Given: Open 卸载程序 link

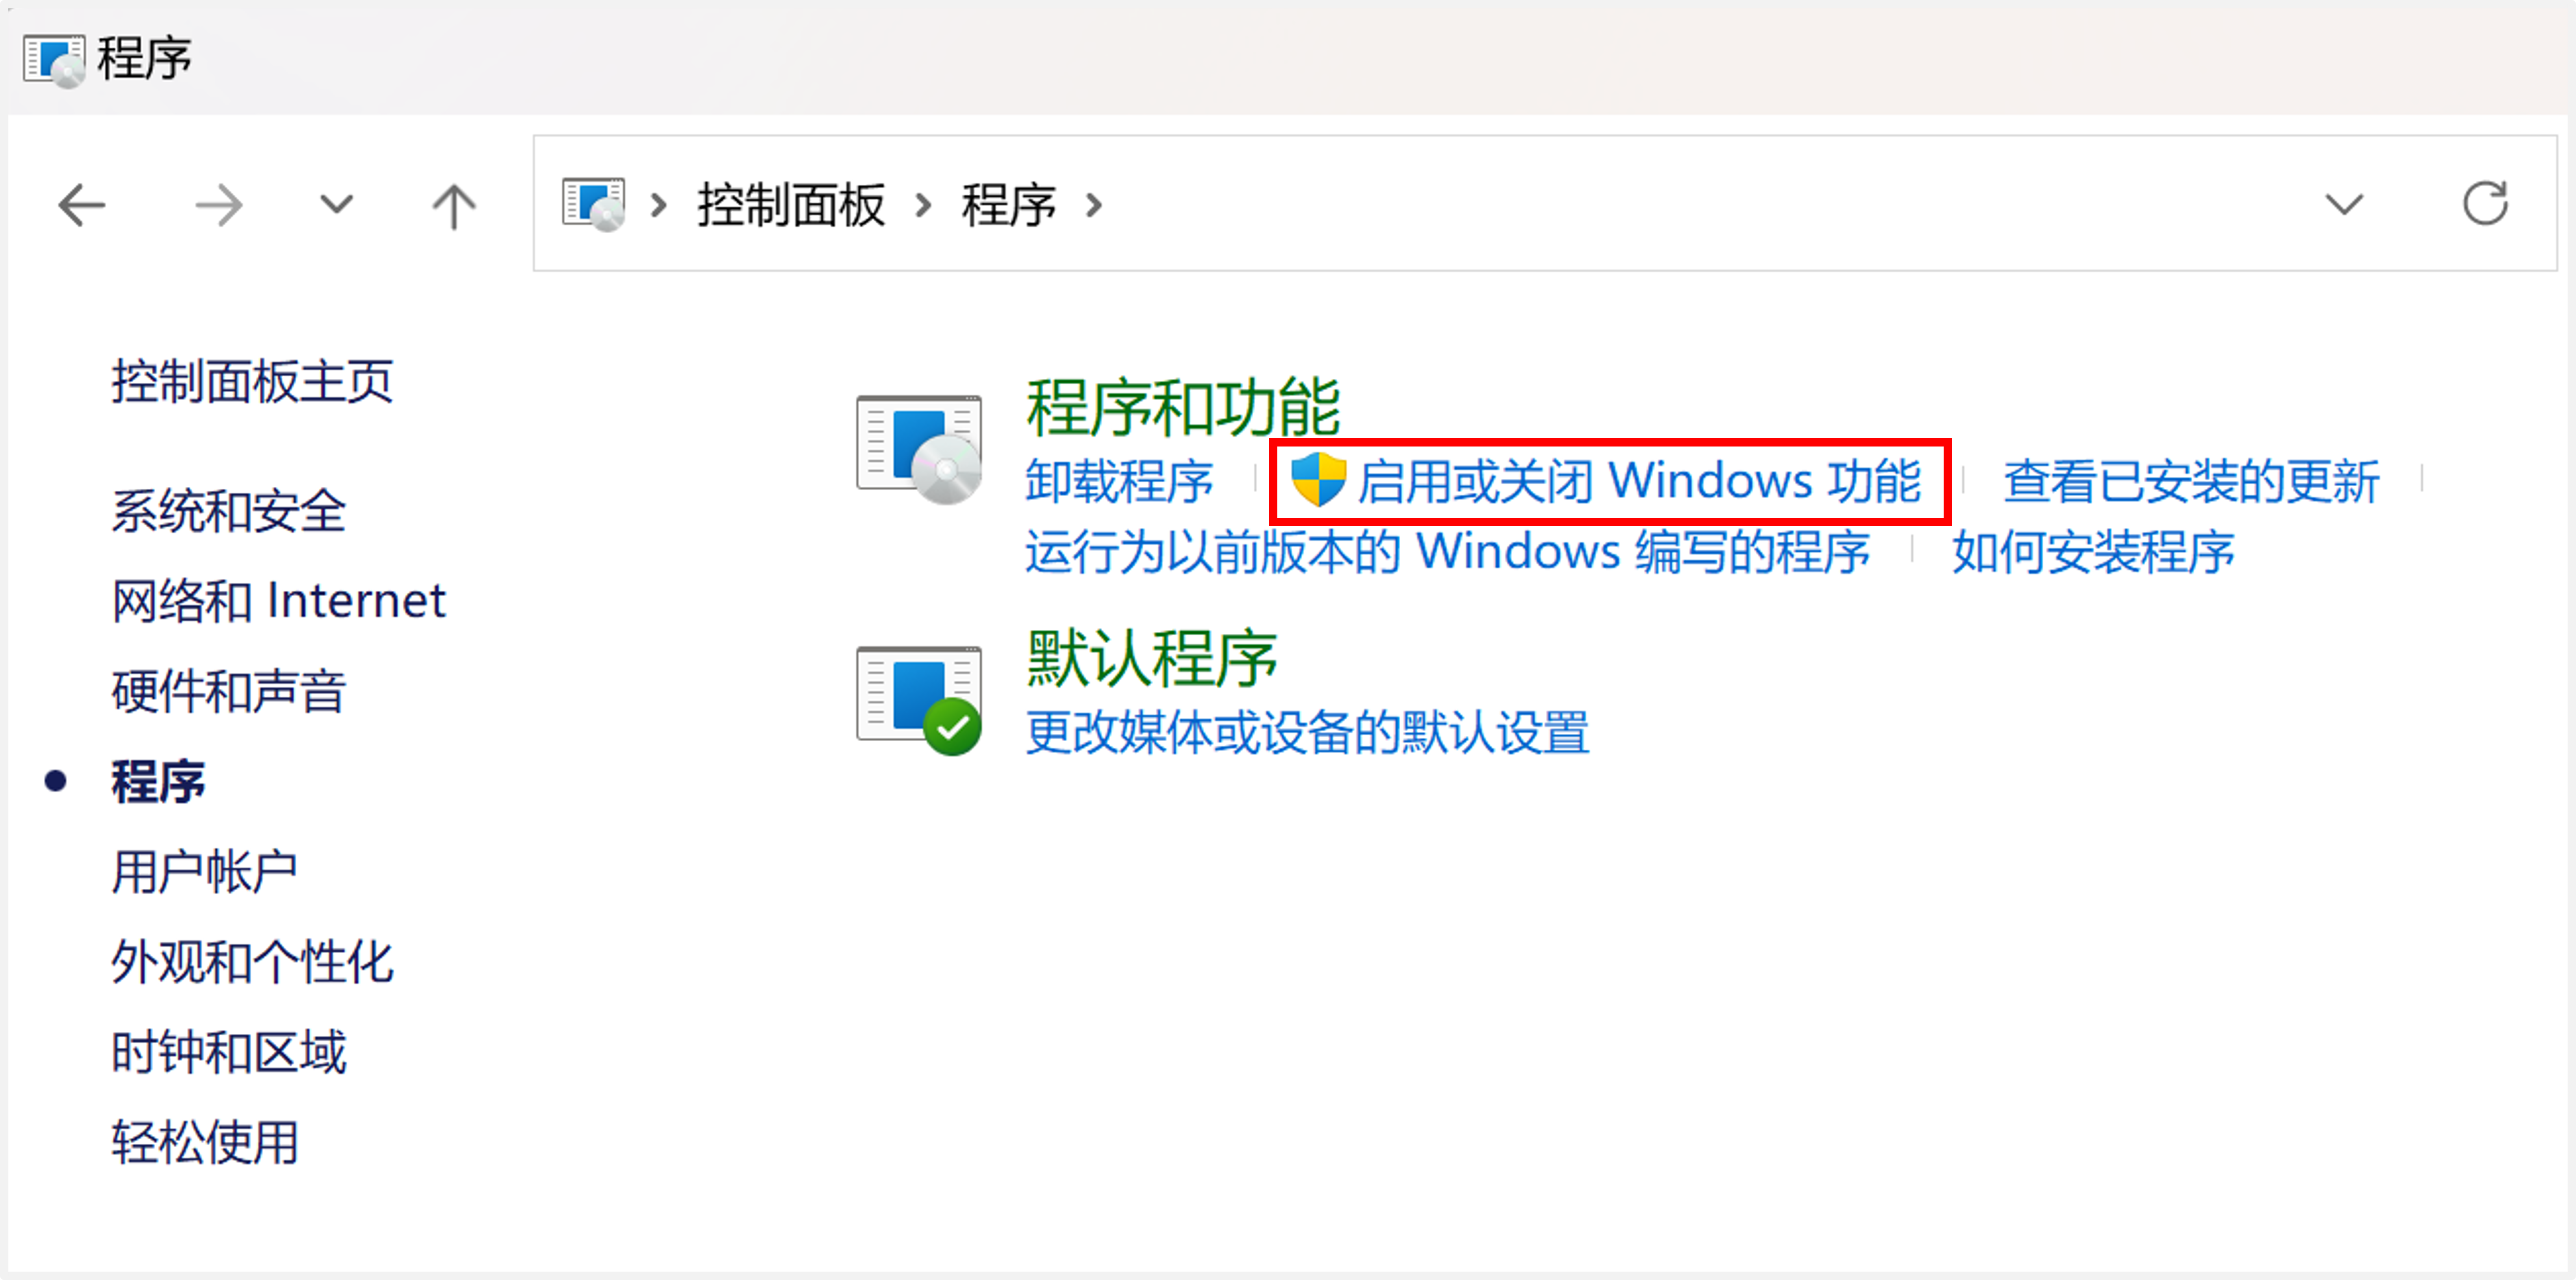Looking at the screenshot, I should [x=1119, y=481].
